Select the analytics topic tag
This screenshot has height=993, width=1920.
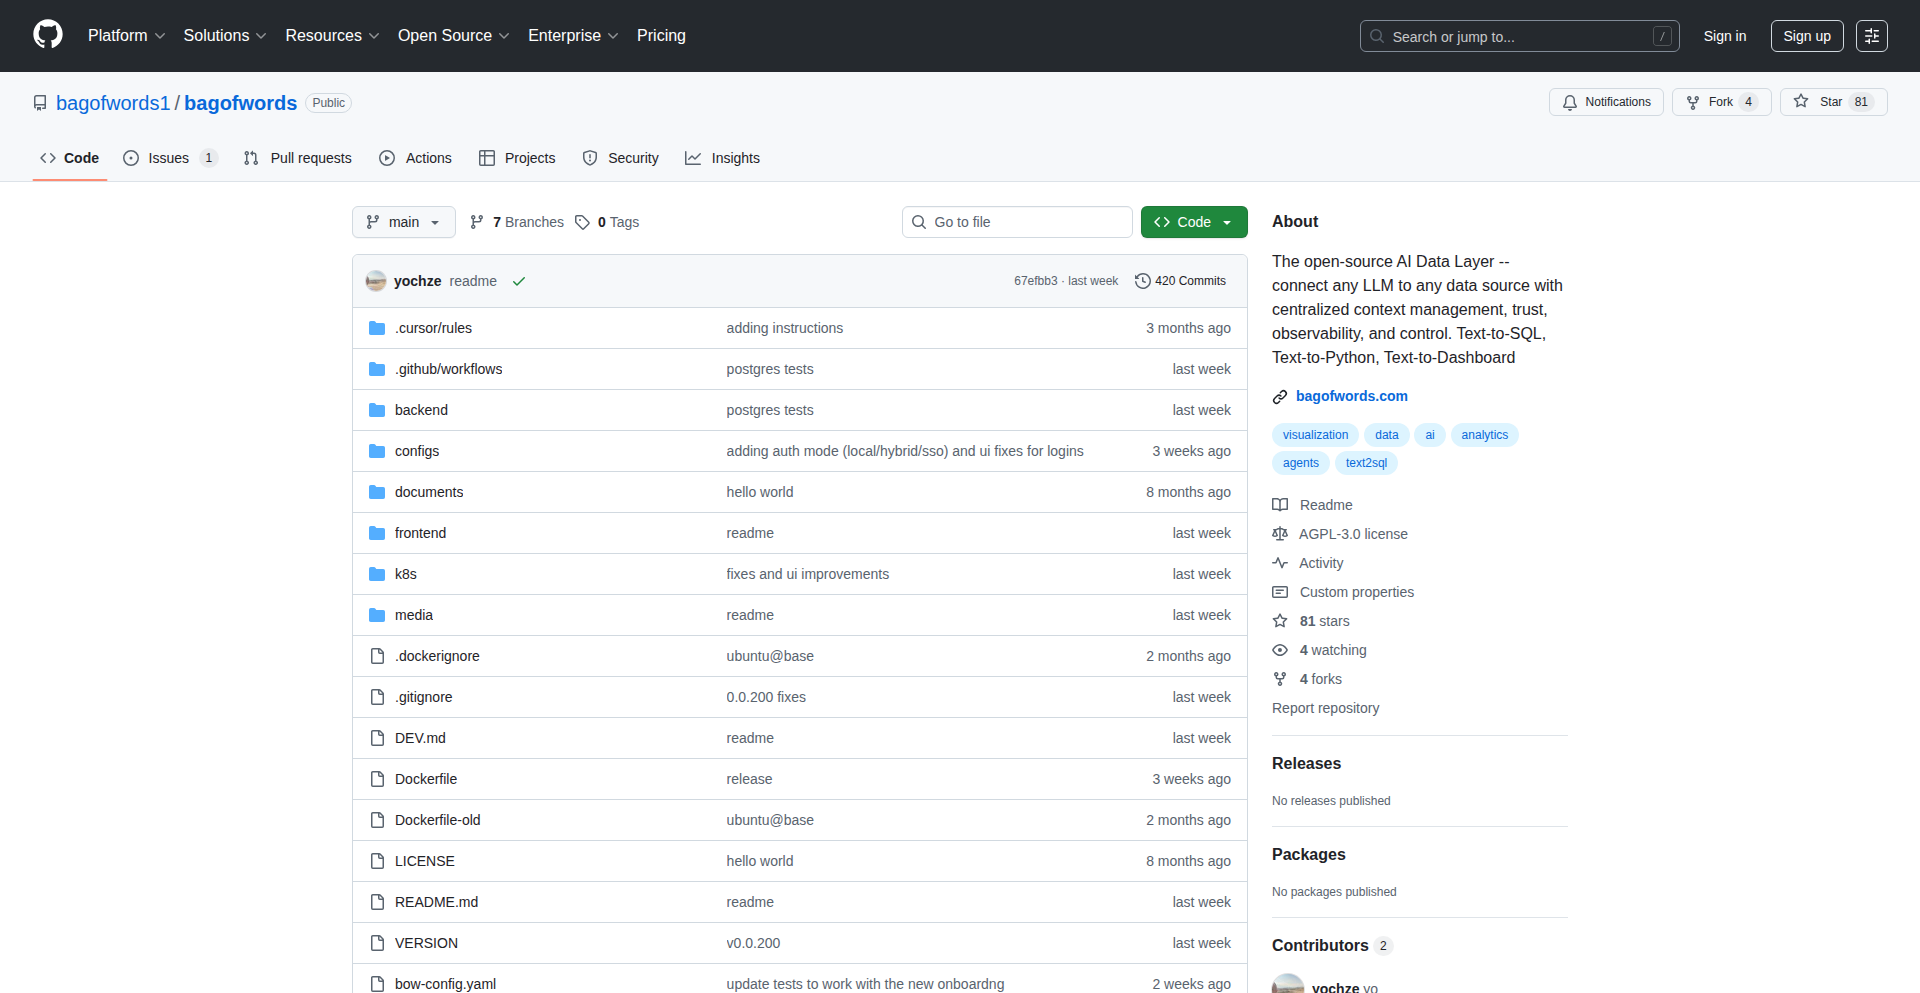point(1485,435)
